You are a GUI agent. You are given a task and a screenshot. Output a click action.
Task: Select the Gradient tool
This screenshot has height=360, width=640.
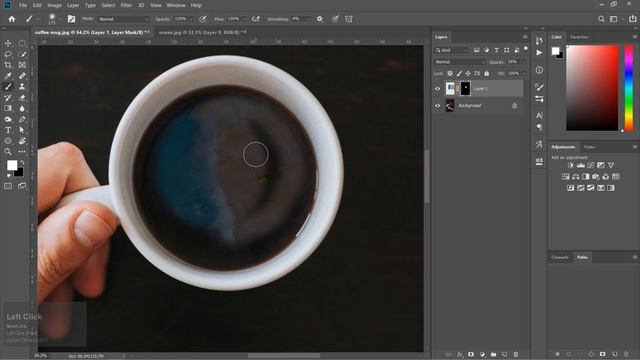coord(8,109)
